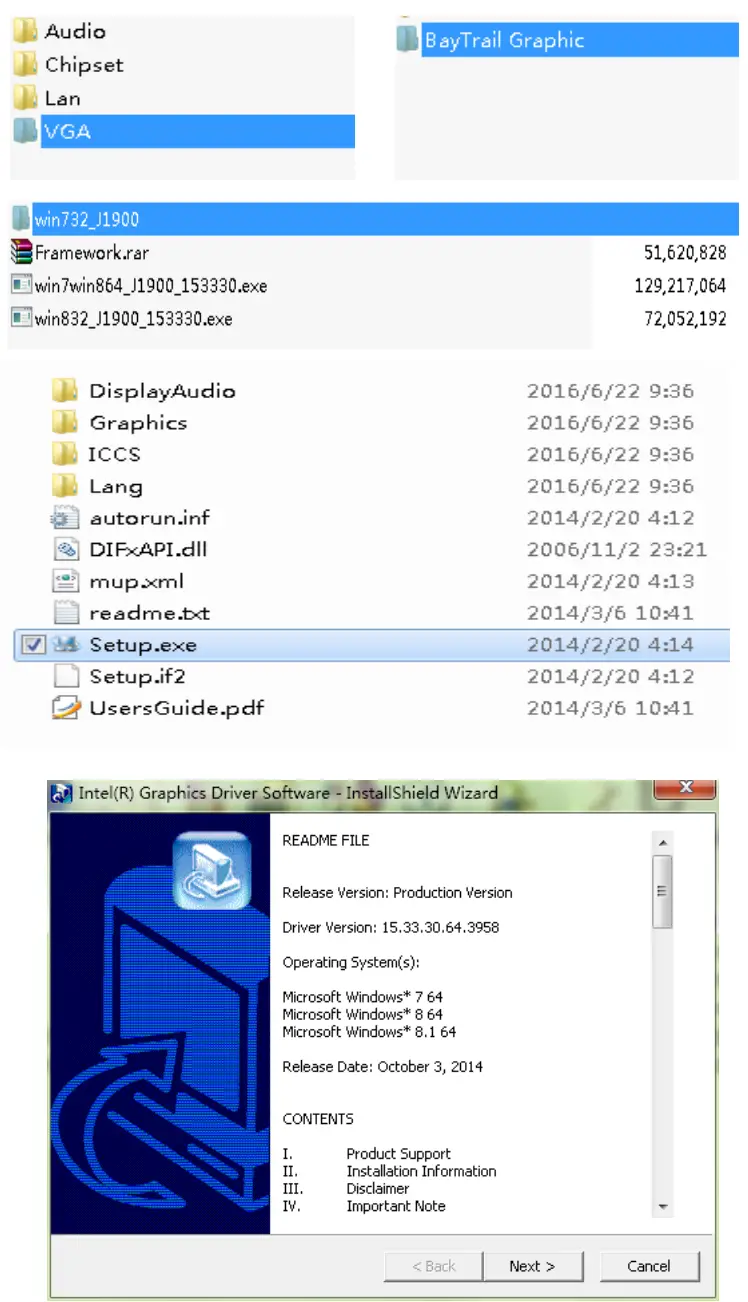Click the Installation Information contents entry

coord(421,1171)
